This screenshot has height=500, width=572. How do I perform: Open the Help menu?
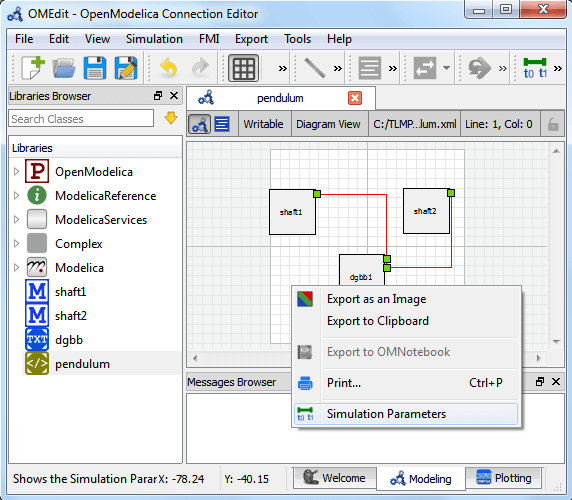tap(339, 39)
